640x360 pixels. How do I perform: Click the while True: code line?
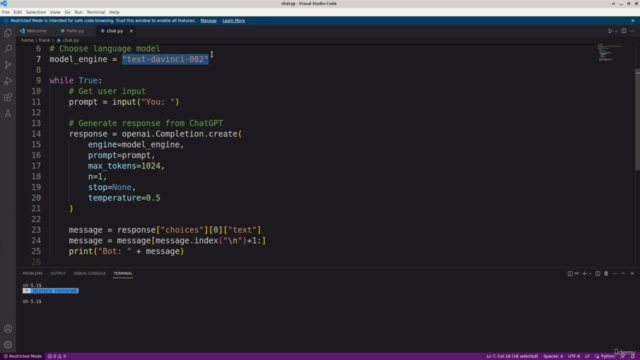76,80
